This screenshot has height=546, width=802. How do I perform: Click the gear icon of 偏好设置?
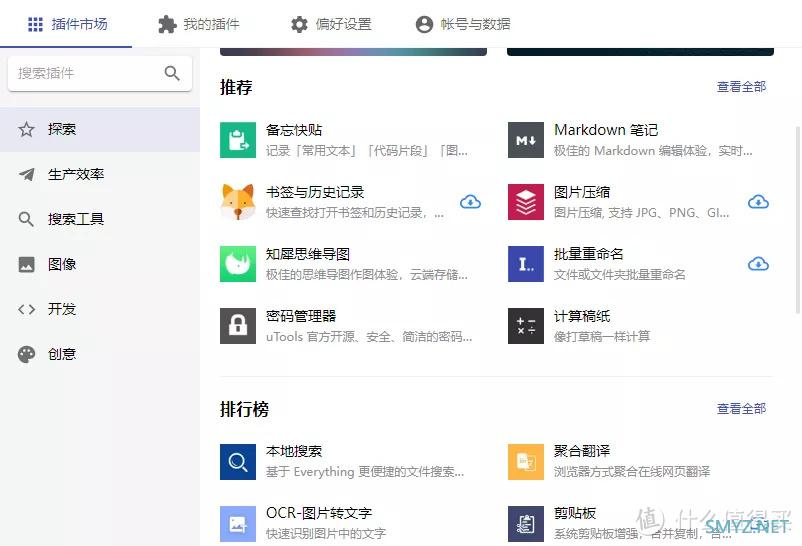coord(299,24)
